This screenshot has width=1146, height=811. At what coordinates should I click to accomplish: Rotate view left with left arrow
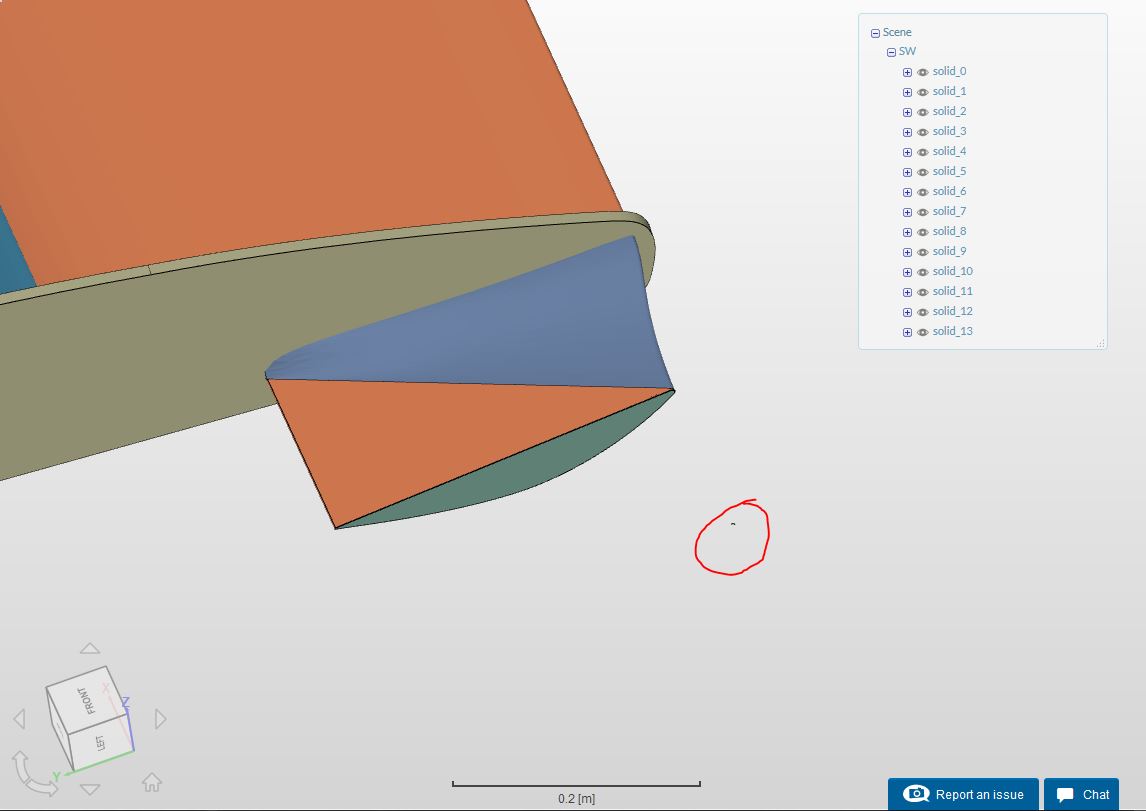click(x=20, y=719)
